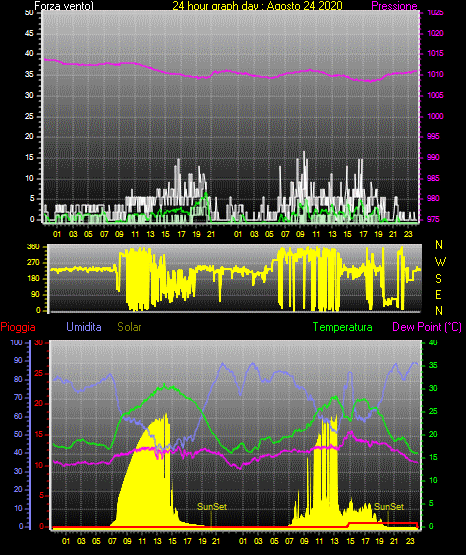Click first SunSet marker on solar chart
The width and height of the screenshot is (466, 555).
point(212,507)
